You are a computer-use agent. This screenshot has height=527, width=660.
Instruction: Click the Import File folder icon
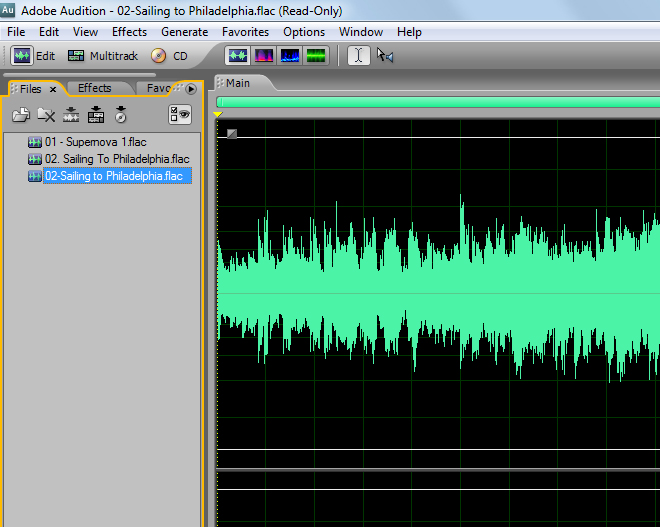[20, 115]
